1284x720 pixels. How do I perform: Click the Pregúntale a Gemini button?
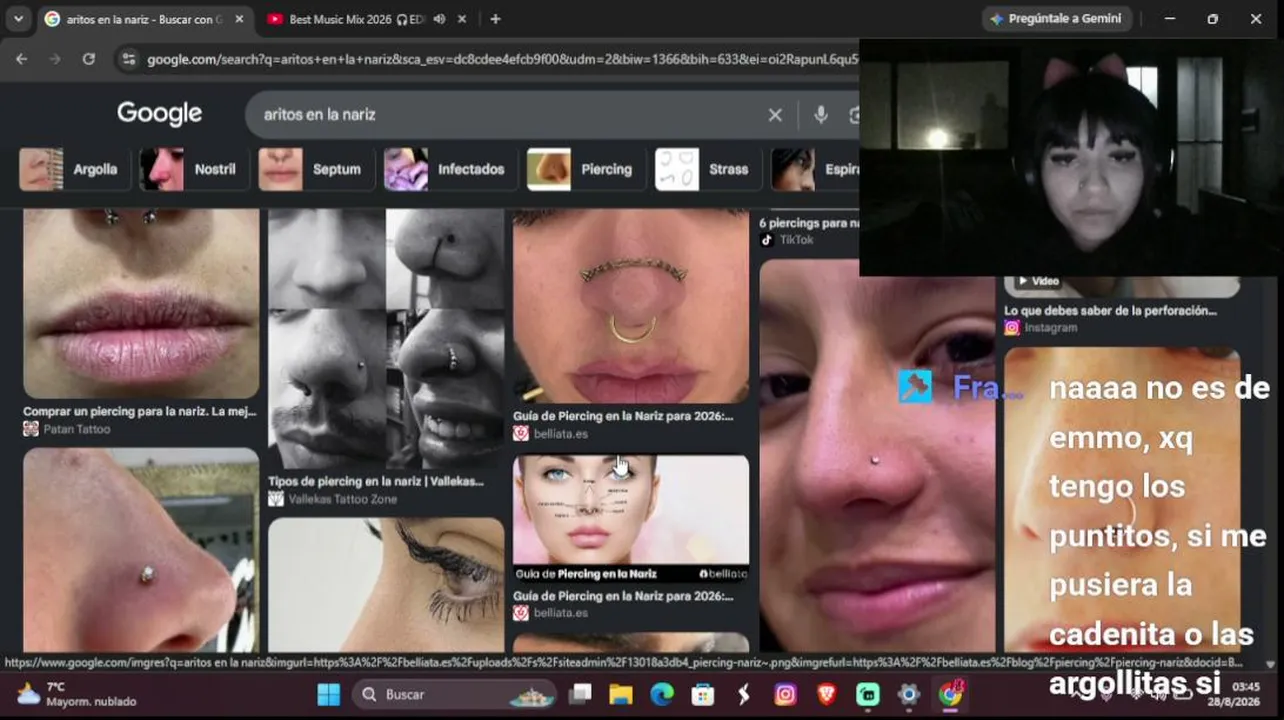[1058, 19]
